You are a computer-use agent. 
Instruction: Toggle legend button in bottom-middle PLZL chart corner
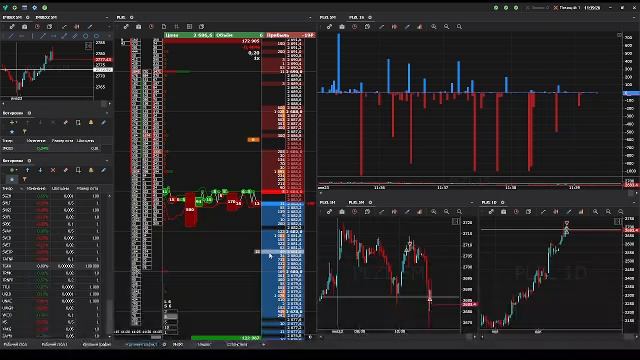tap(456, 221)
